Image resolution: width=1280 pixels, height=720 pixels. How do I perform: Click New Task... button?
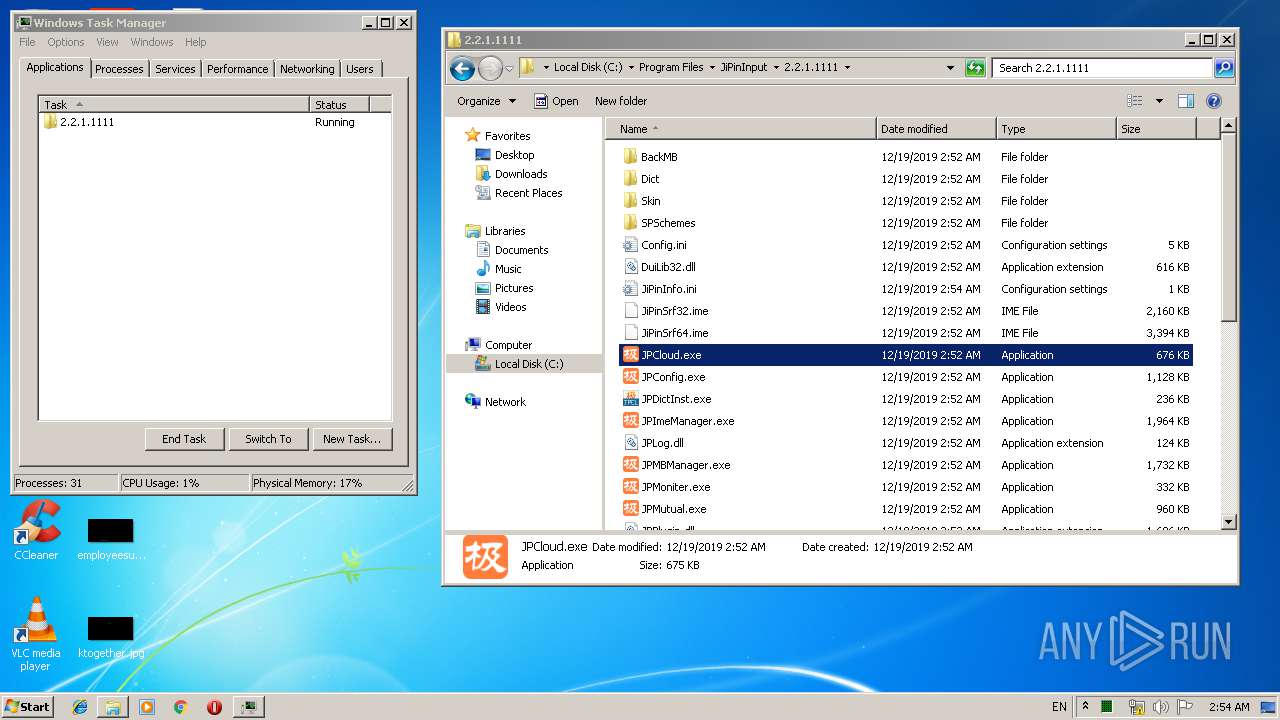pyautogui.click(x=352, y=439)
